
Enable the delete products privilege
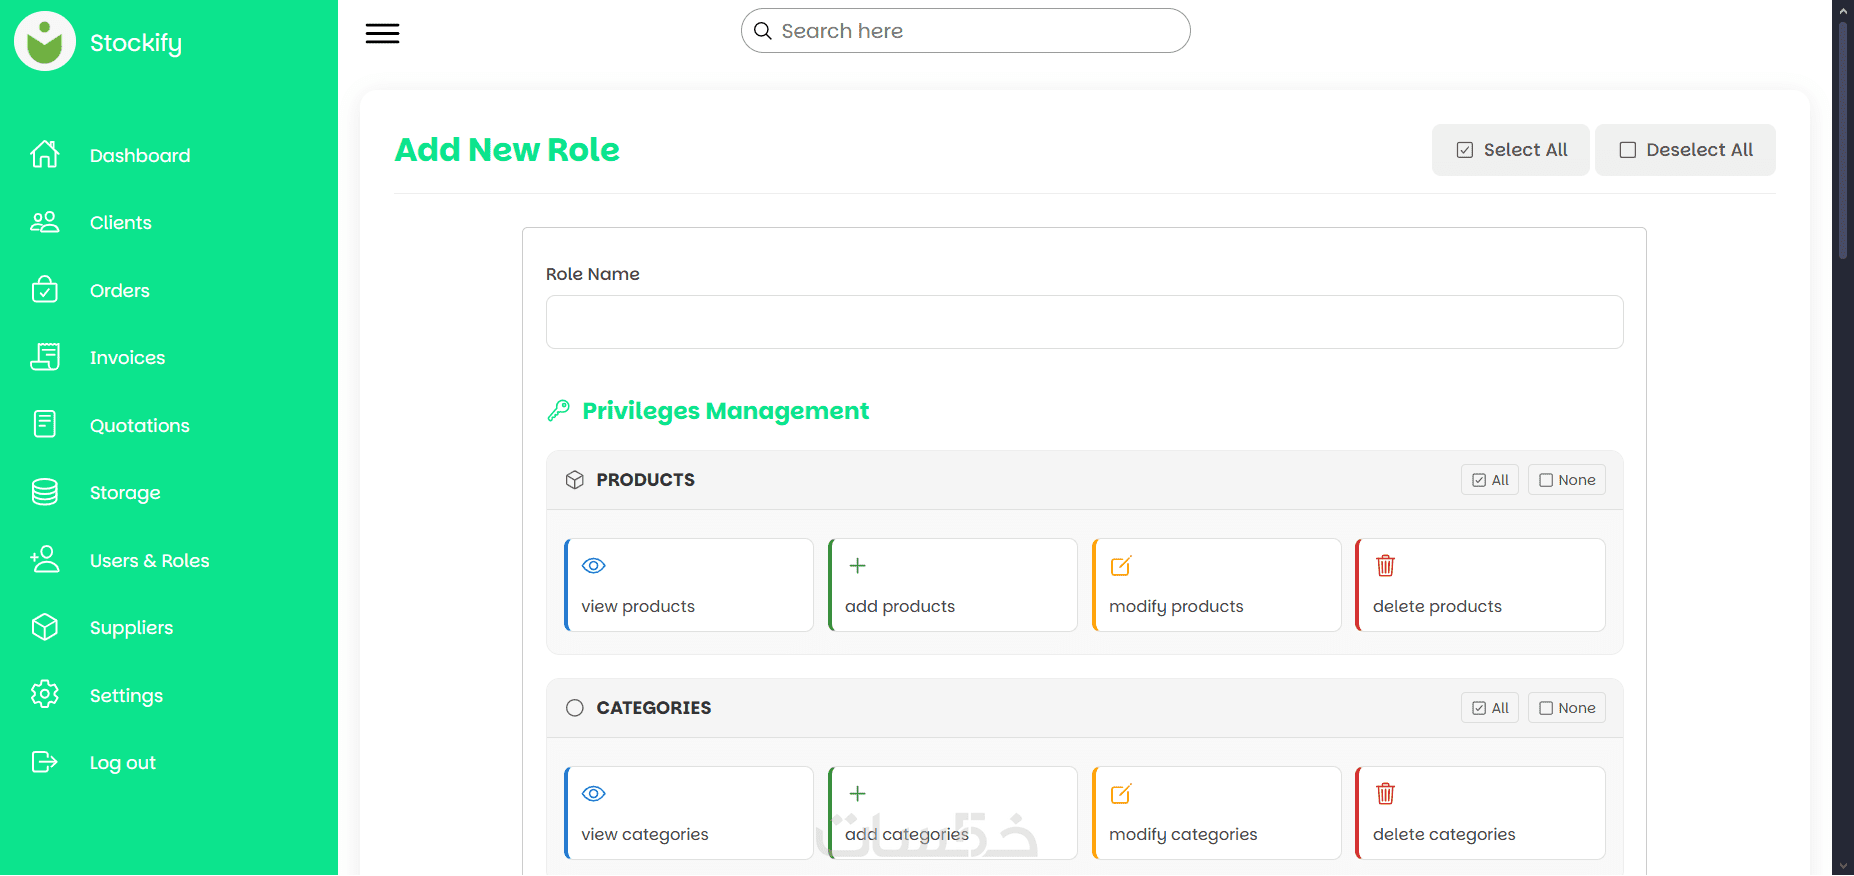(x=1480, y=585)
